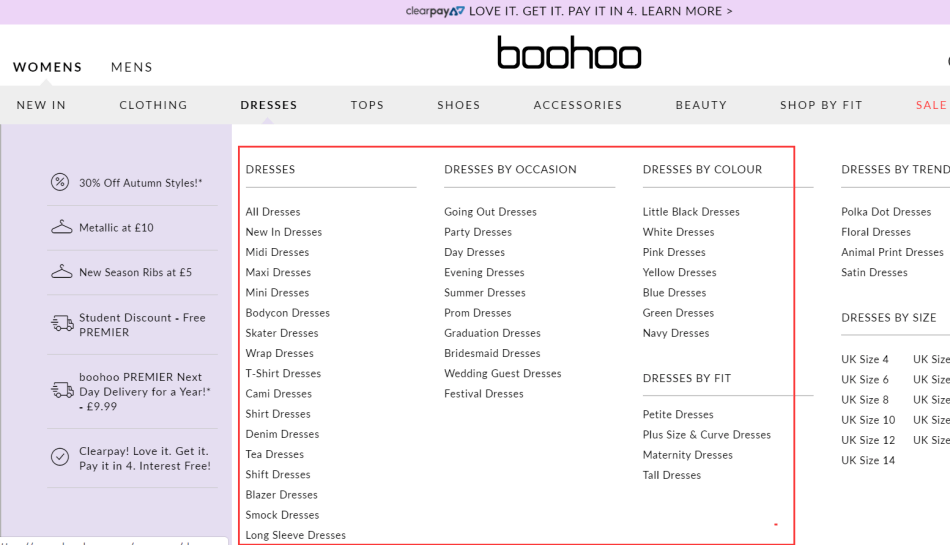Open the Clearpay Learn More banner
This screenshot has height=545, width=951.
[x=569, y=11]
